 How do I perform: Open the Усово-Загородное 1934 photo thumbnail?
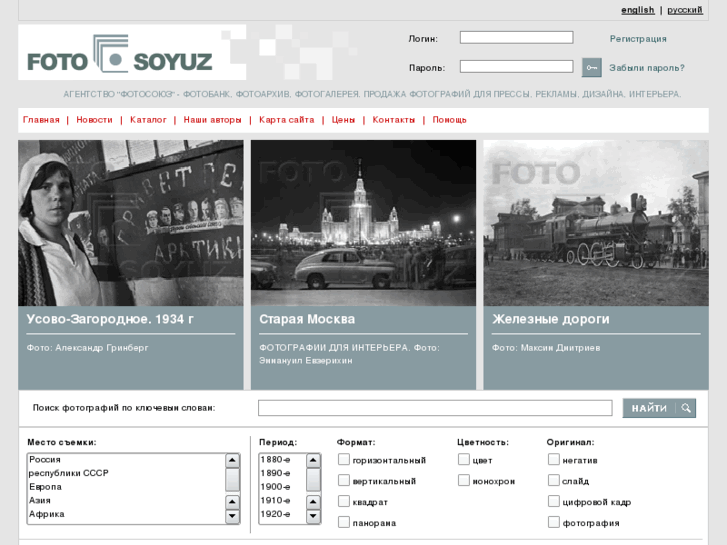tap(131, 223)
